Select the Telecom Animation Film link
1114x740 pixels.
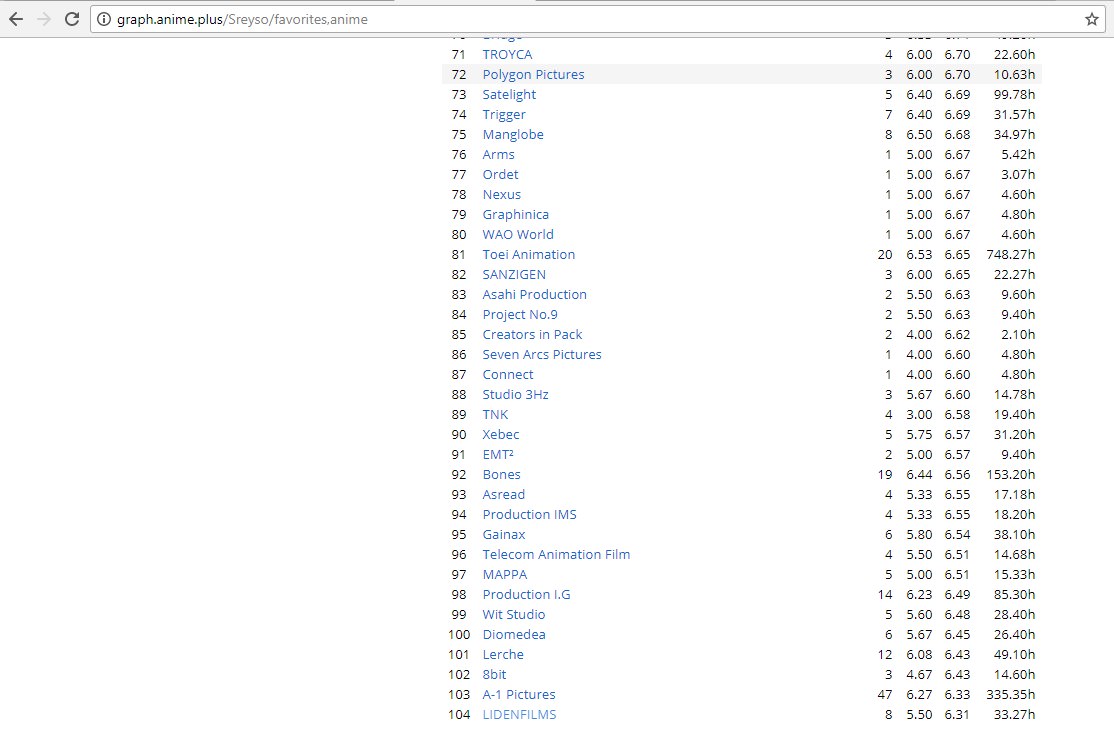tap(556, 554)
